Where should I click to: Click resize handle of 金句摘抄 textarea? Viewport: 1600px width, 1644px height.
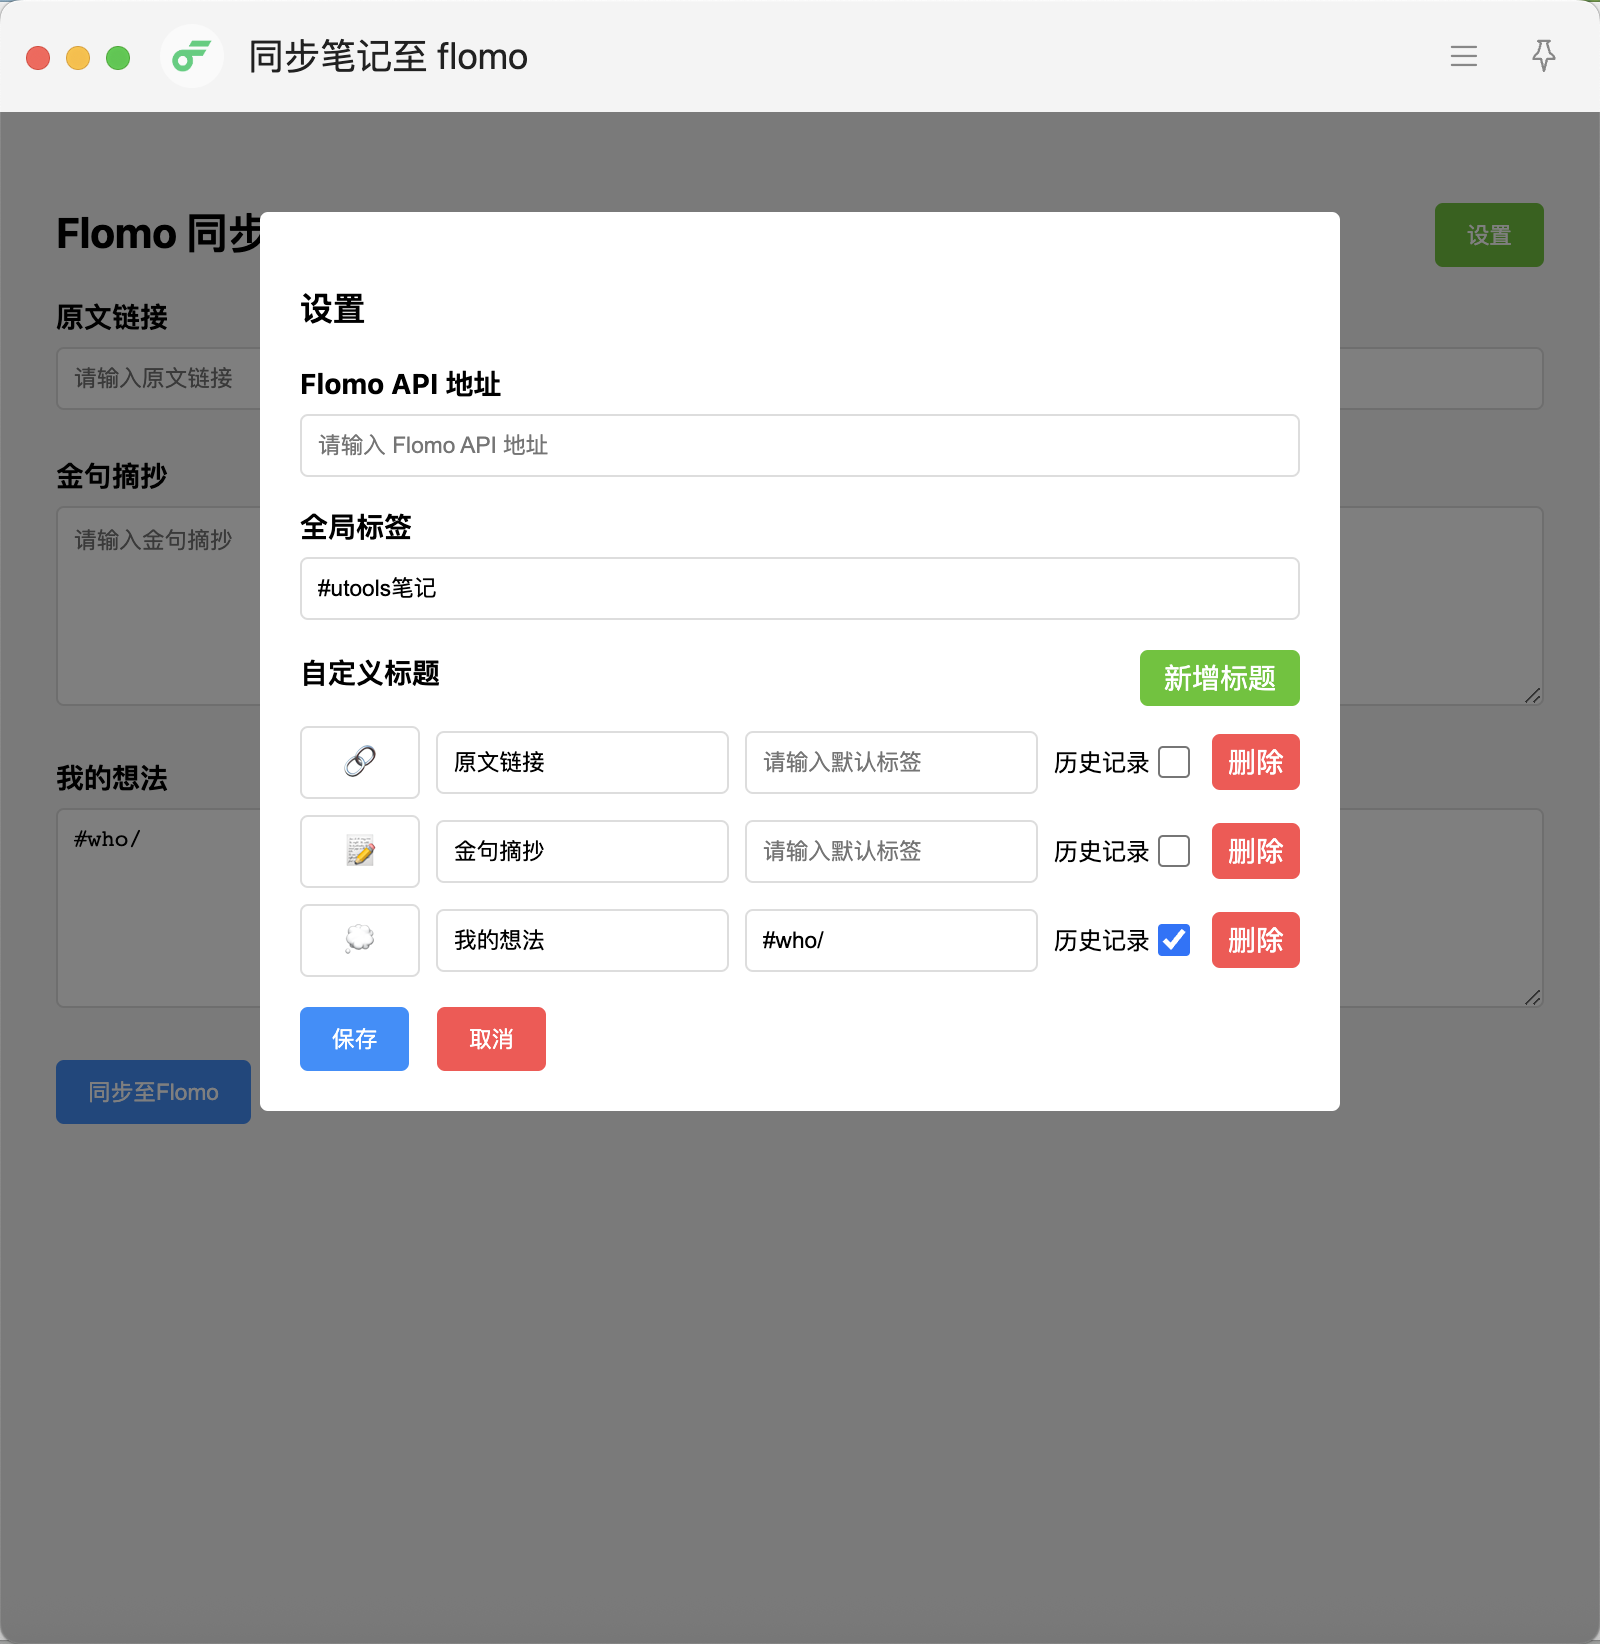point(1533,696)
